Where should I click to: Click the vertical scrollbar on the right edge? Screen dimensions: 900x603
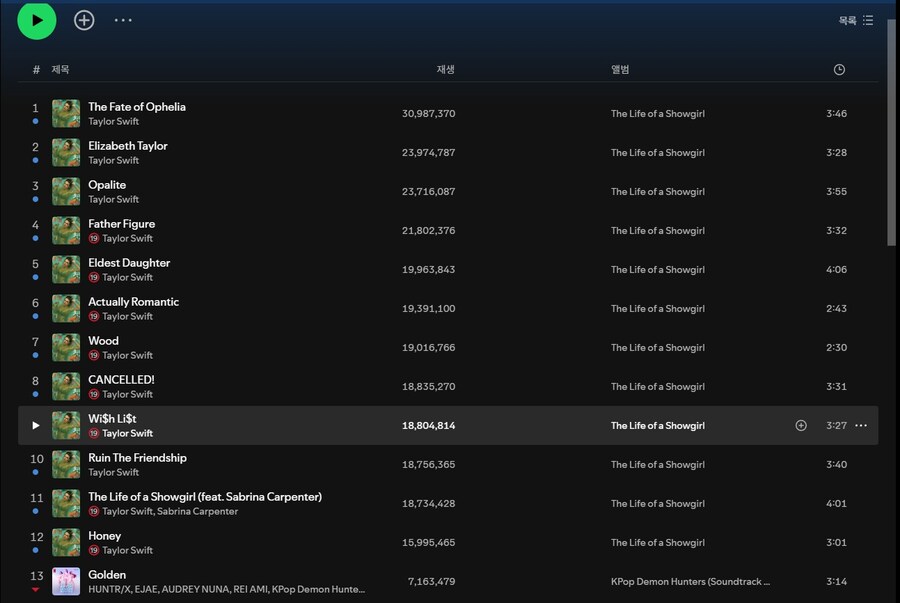(x=892, y=130)
